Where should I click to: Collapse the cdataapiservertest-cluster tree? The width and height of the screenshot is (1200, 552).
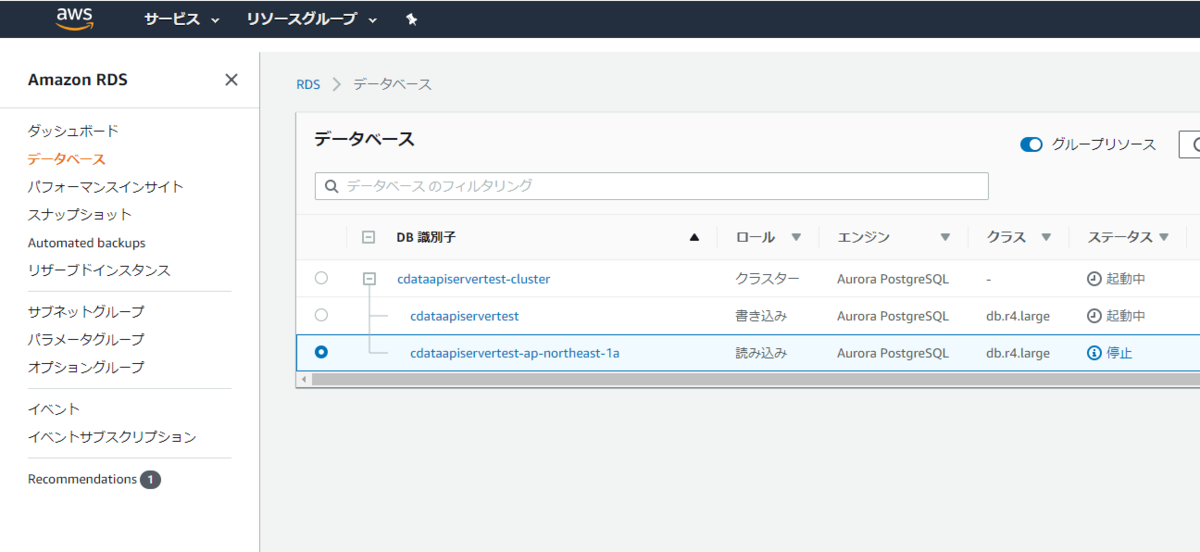[369, 279]
